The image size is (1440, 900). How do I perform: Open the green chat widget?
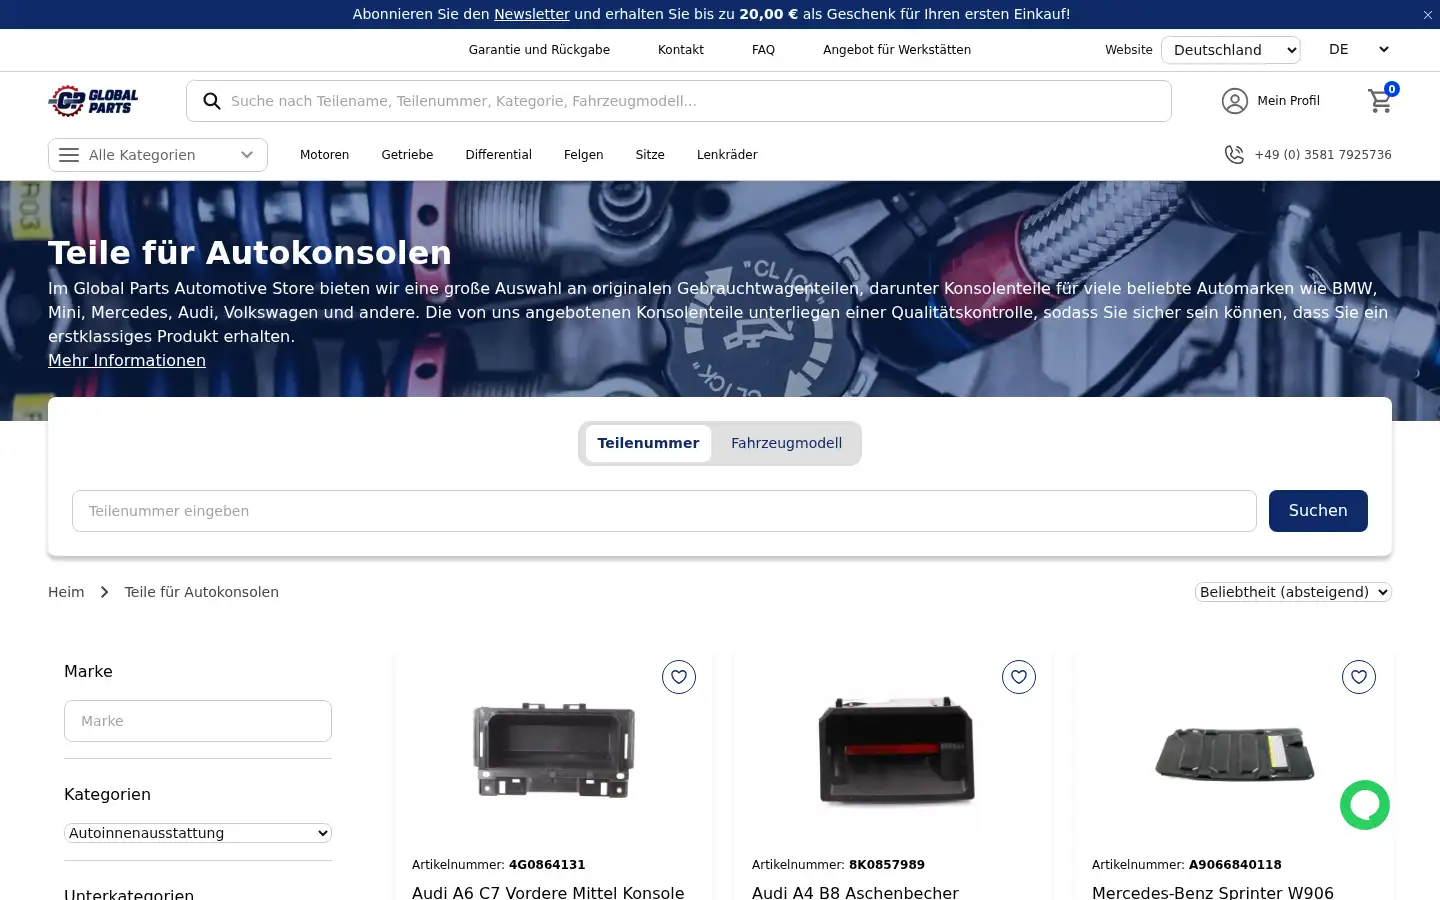(1365, 805)
